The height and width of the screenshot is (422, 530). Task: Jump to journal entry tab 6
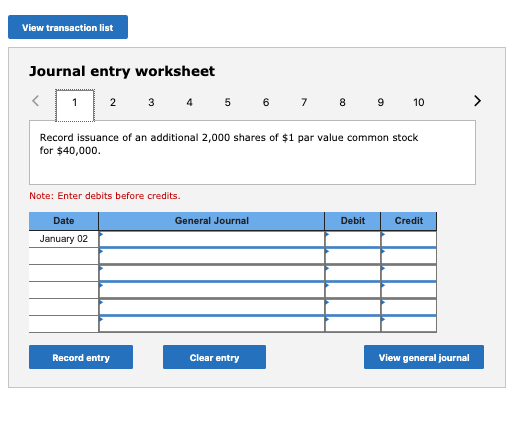coord(266,102)
